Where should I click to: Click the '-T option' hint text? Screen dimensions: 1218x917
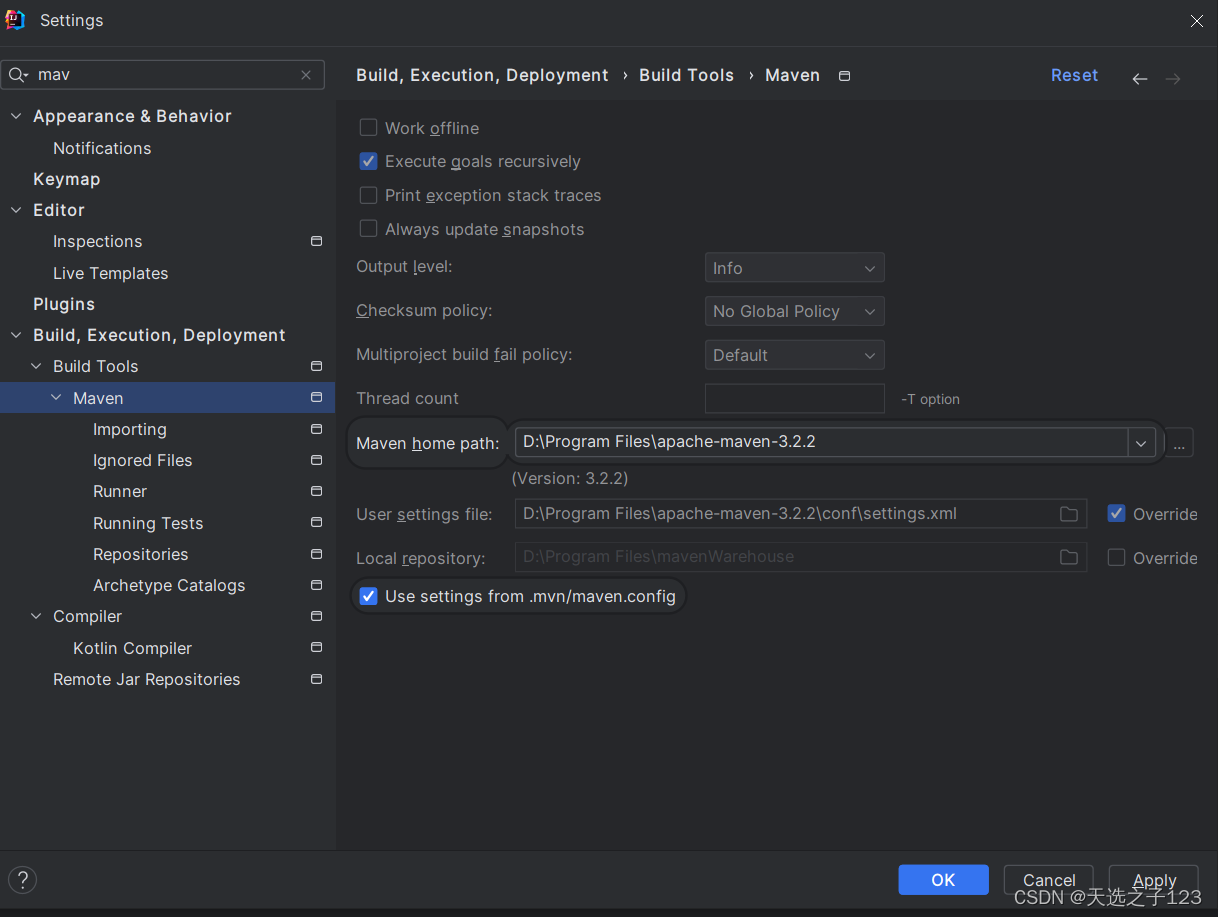pyautogui.click(x=930, y=399)
